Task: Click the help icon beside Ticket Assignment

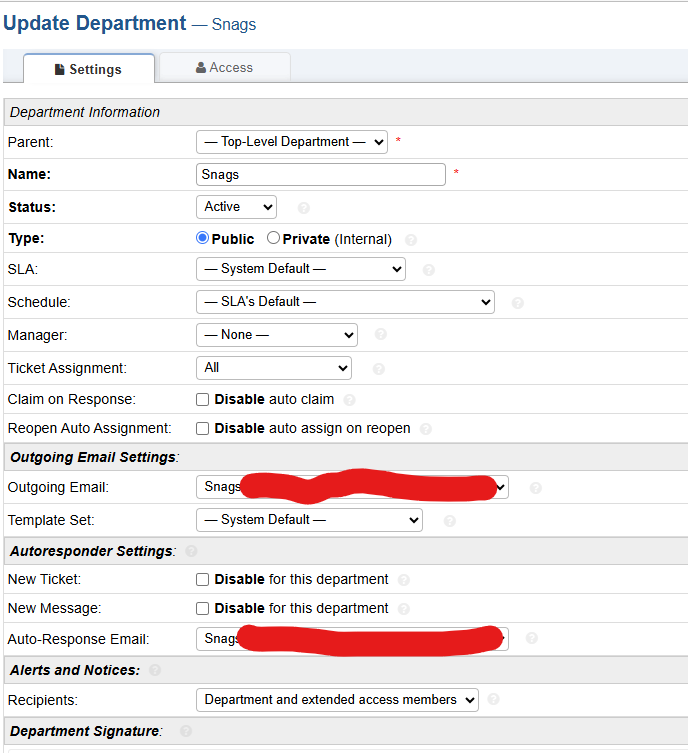Action: click(379, 369)
